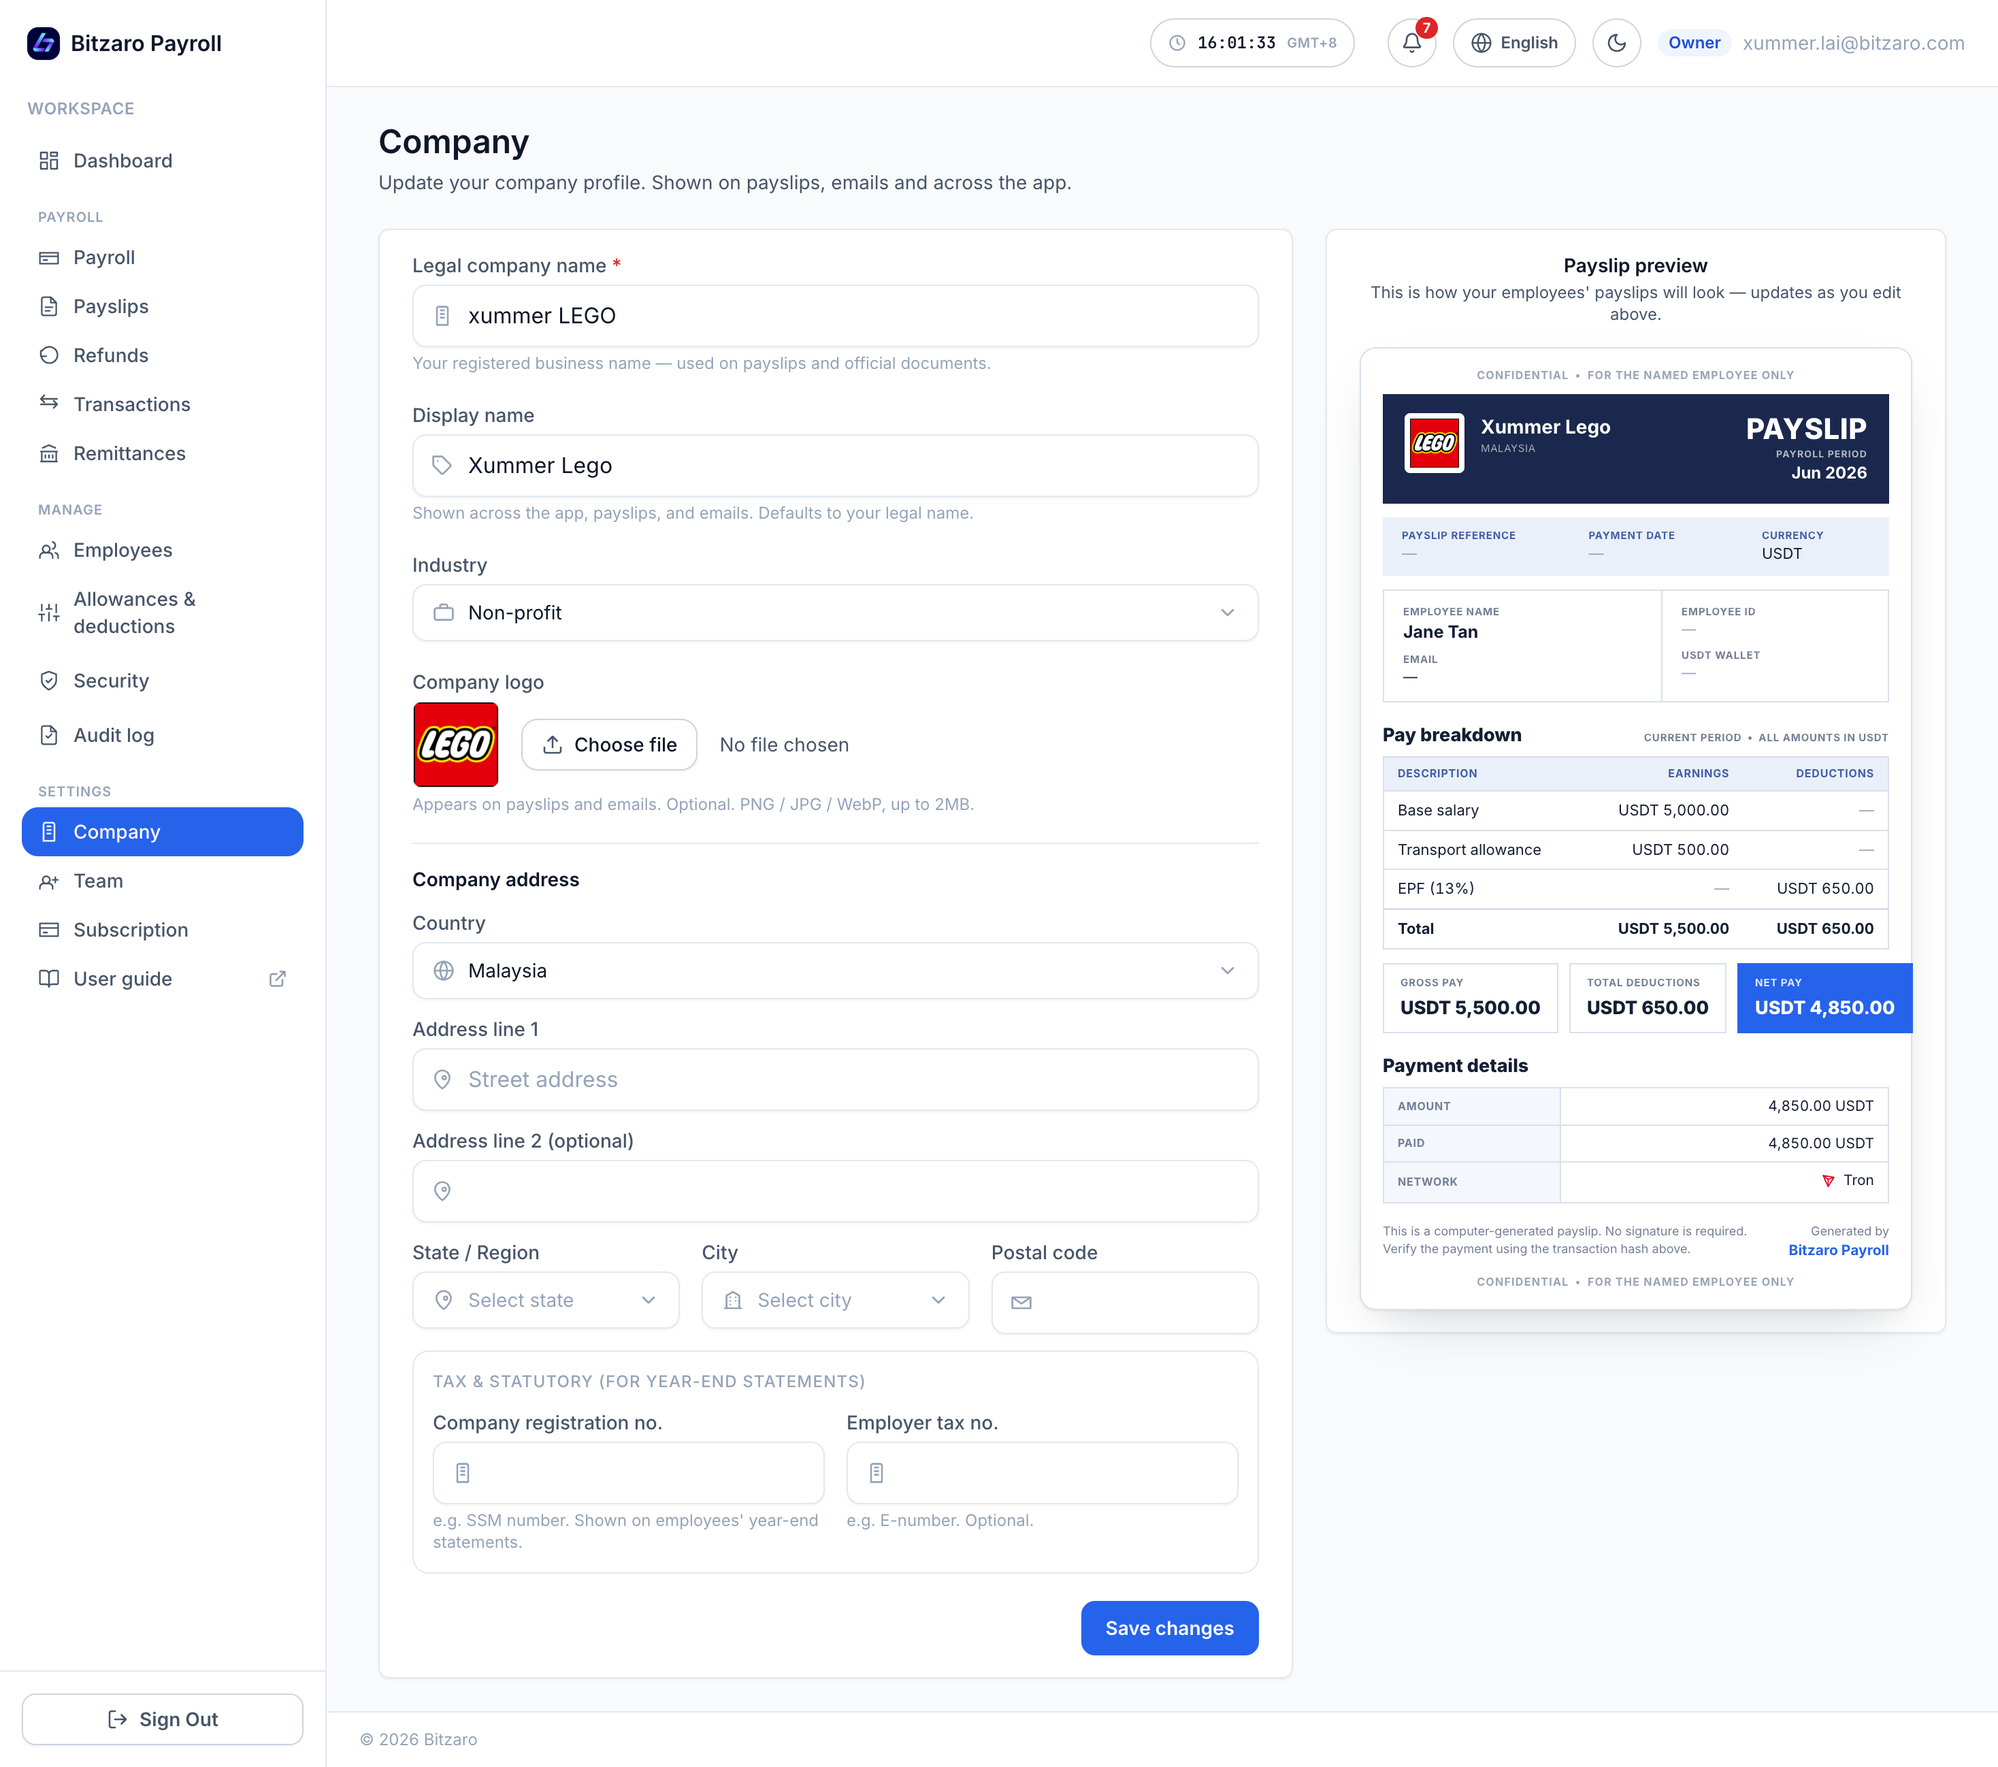
Task: Focus the Legal company name field
Action: click(835, 316)
